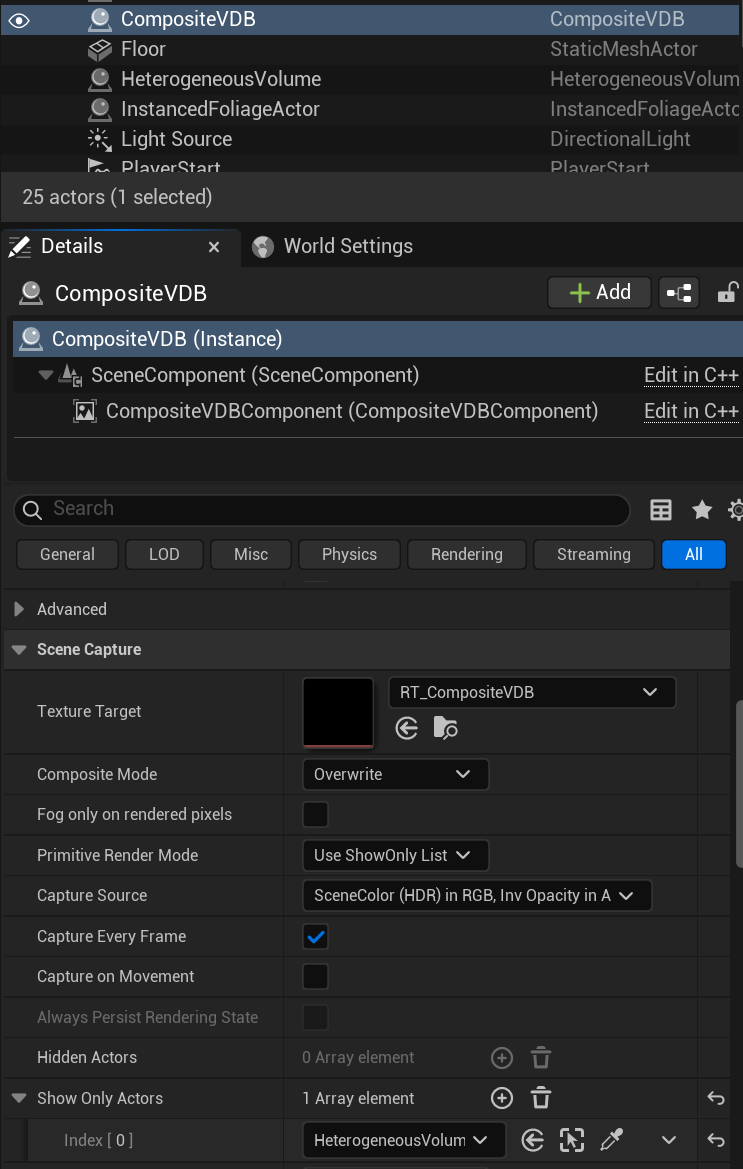Open the Composite Mode dropdown
Image resolution: width=743 pixels, height=1169 pixels.
click(394, 775)
